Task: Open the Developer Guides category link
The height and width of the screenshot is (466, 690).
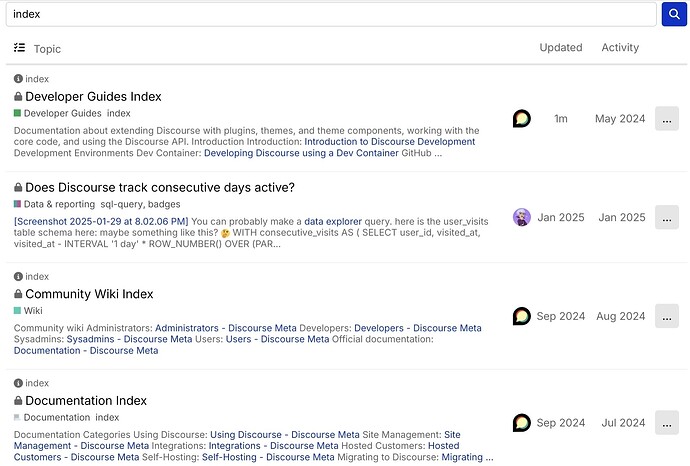Action: [62, 113]
